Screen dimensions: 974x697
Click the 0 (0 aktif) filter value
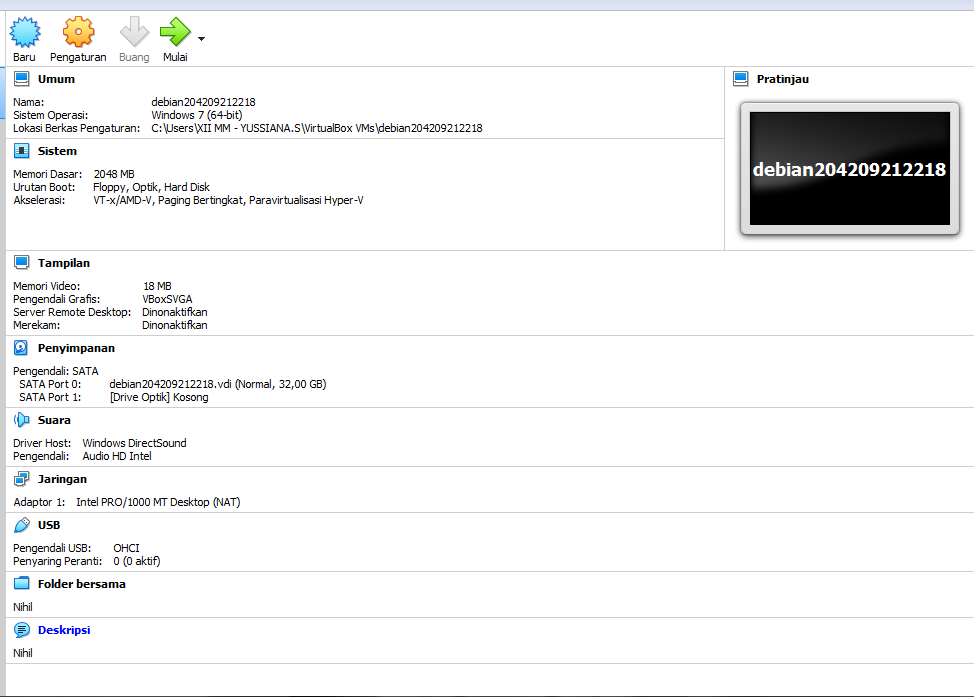137,561
